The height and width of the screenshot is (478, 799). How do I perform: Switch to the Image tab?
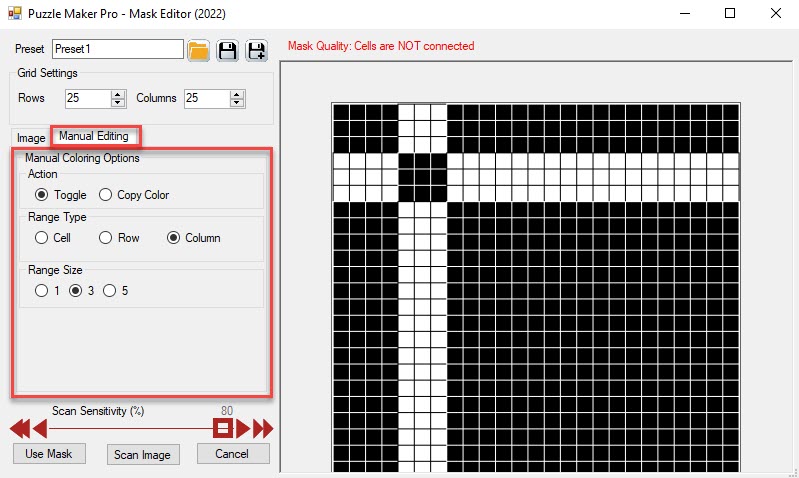(x=31, y=138)
